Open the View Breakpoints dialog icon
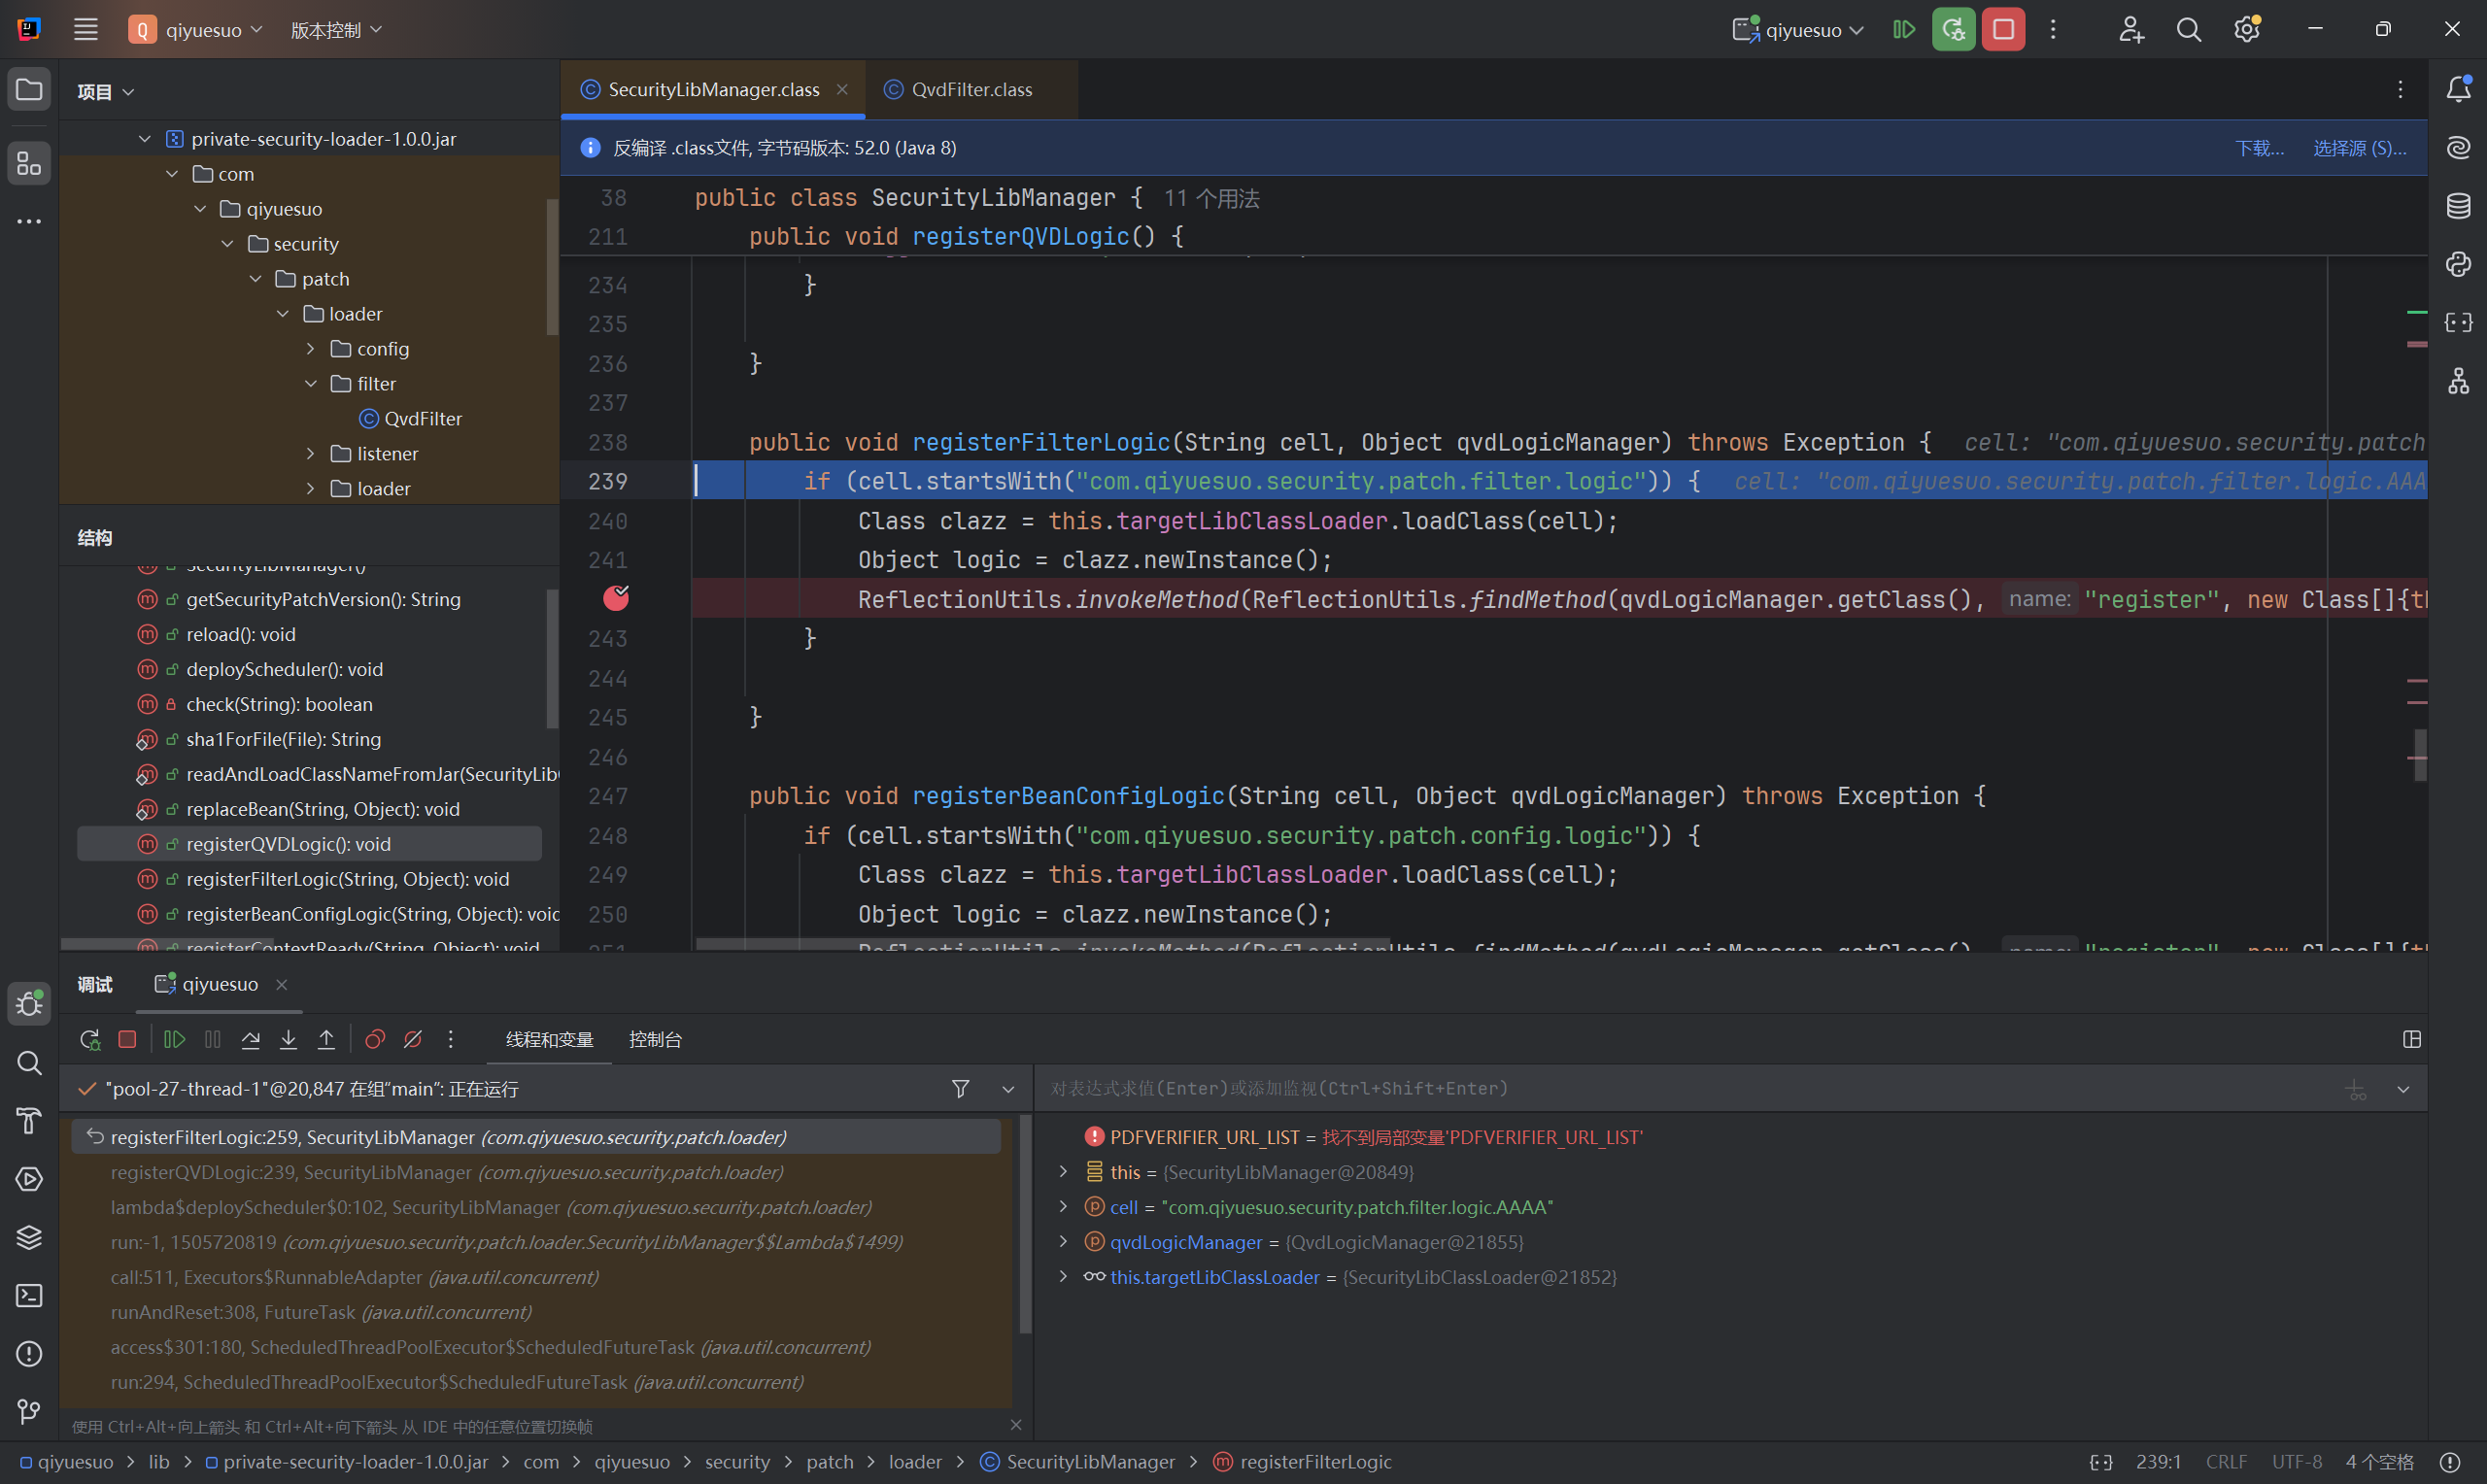This screenshot has height=1484, width=2487. tap(375, 1039)
